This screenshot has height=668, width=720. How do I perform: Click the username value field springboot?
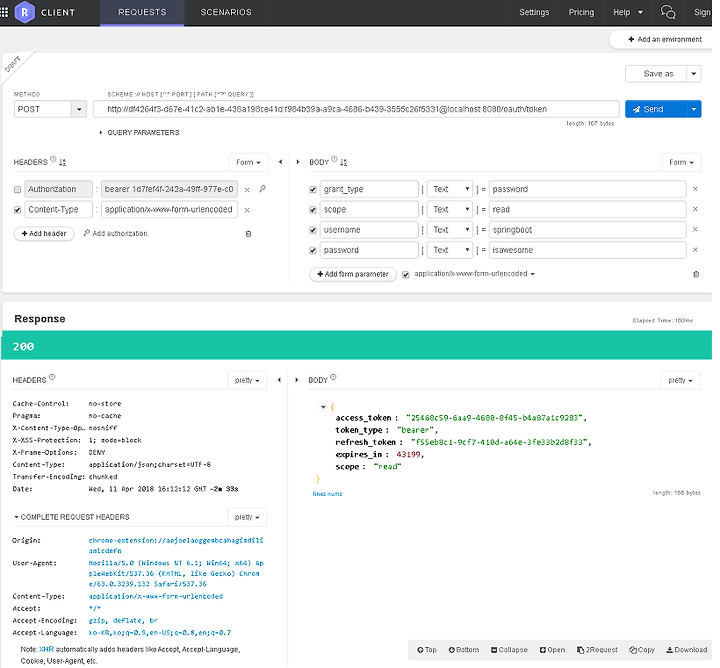[587, 230]
